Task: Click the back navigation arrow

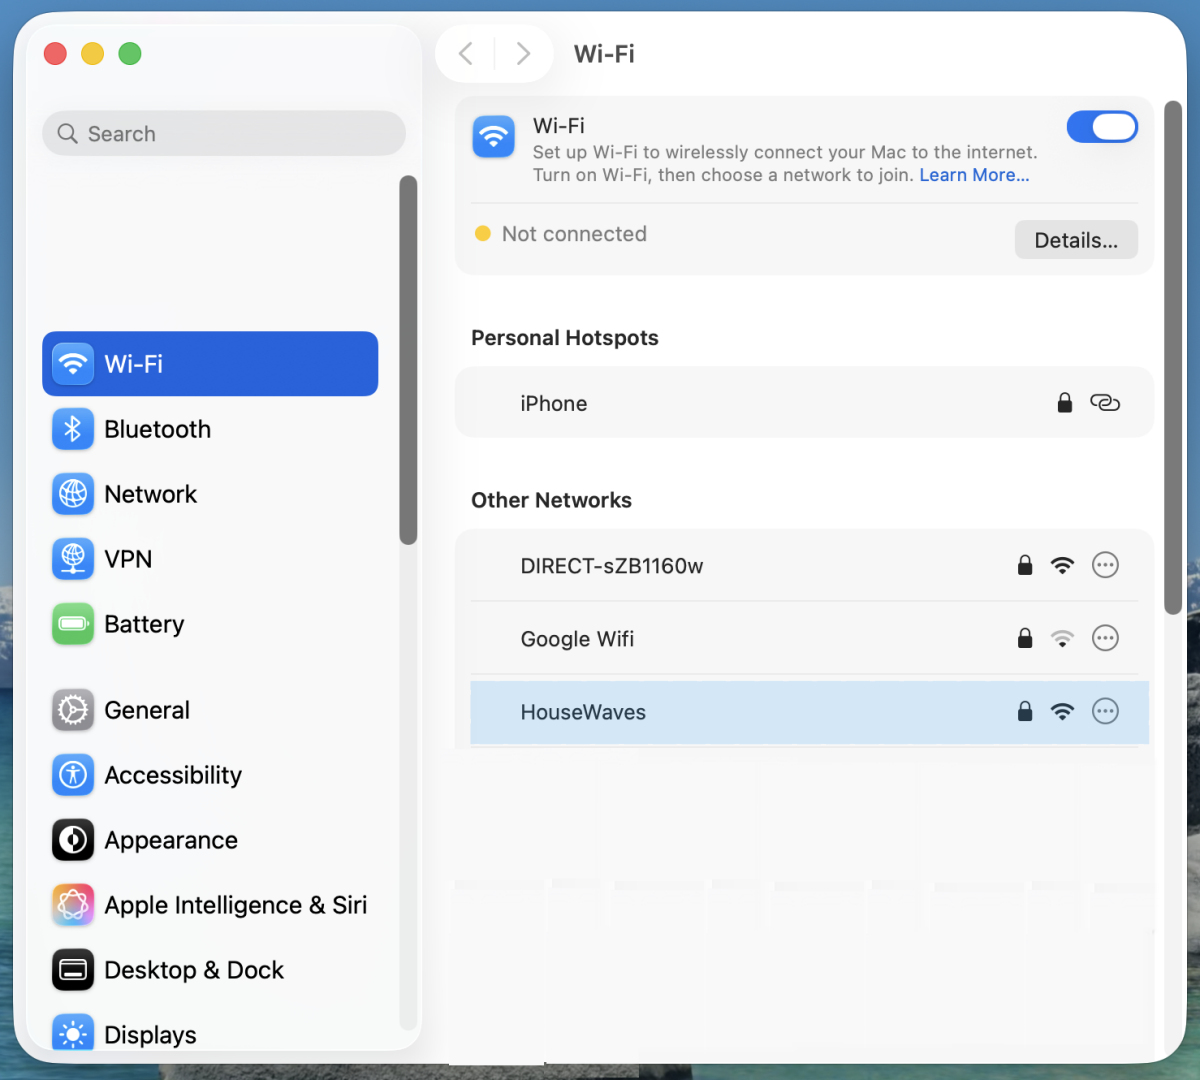Action: point(465,54)
